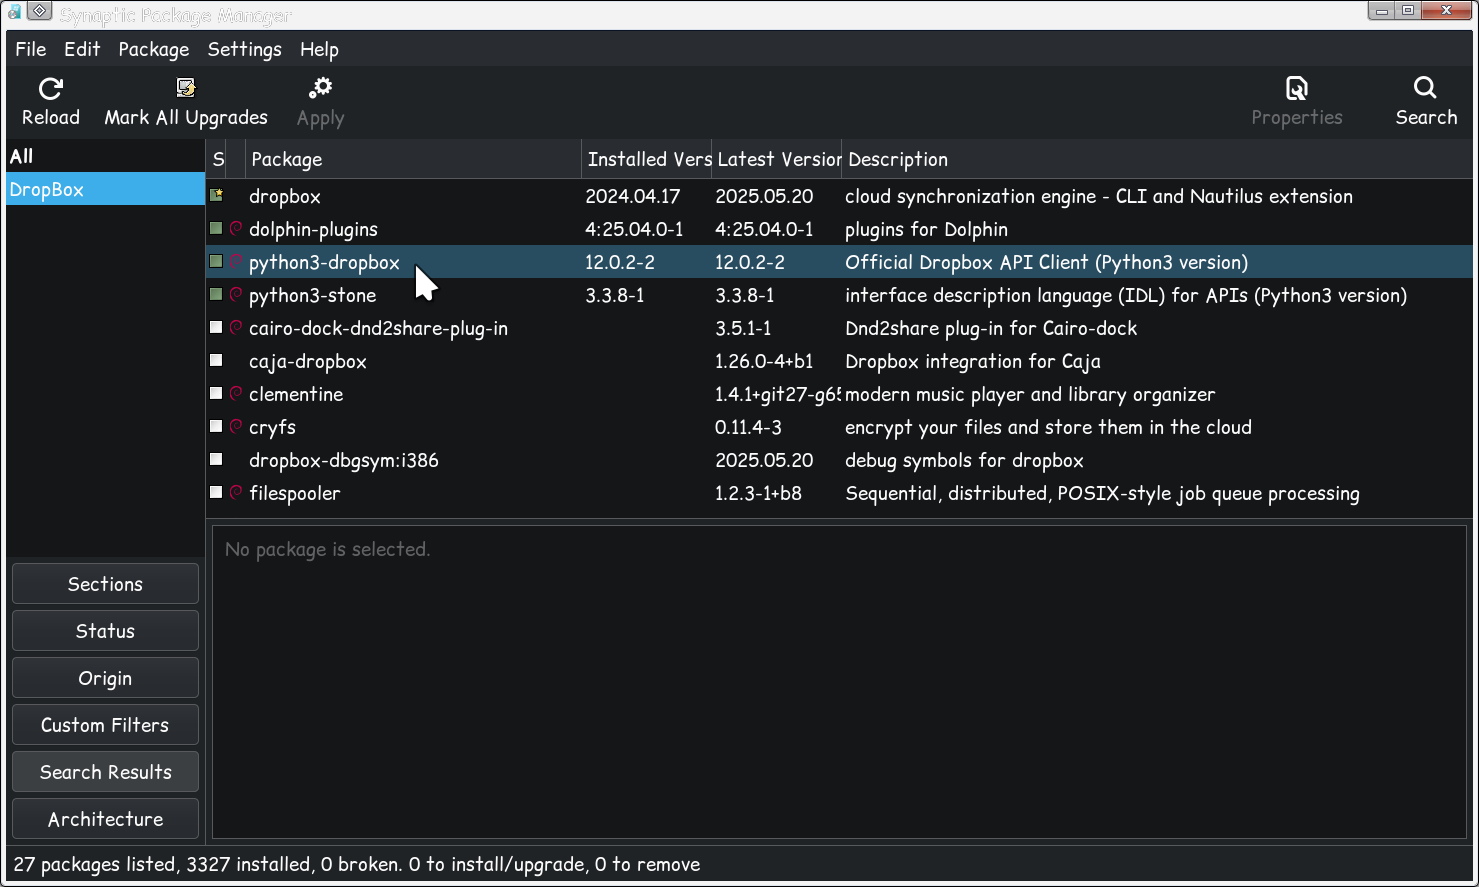Click the Debian swirl icon beside cryfs
This screenshot has width=1479, height=887.
[236, 427]
